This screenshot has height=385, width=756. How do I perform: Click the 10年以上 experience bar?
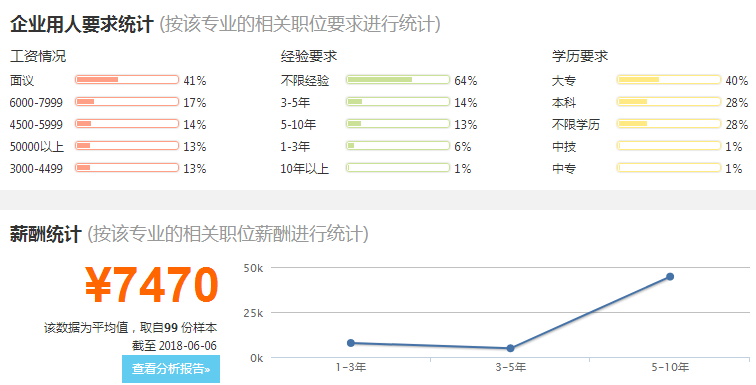pos(398,168)
